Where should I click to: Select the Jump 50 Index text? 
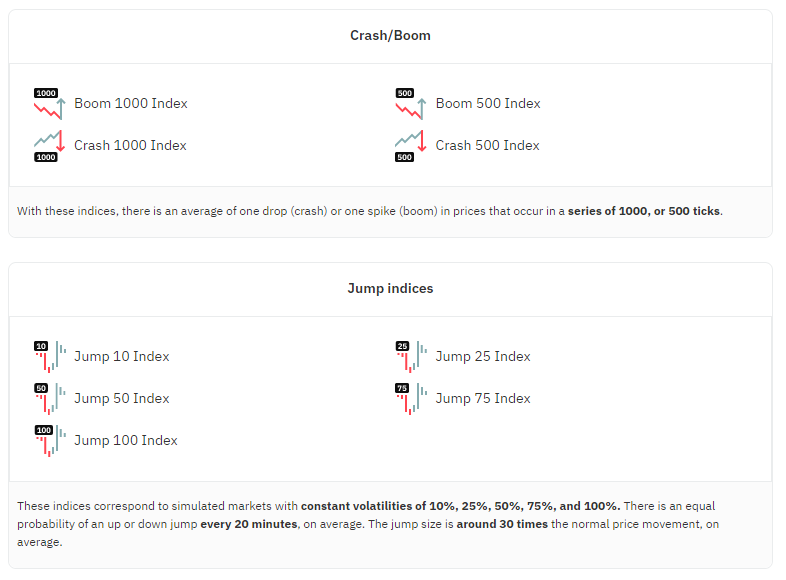pyautogui.click(x=122, y=399)
